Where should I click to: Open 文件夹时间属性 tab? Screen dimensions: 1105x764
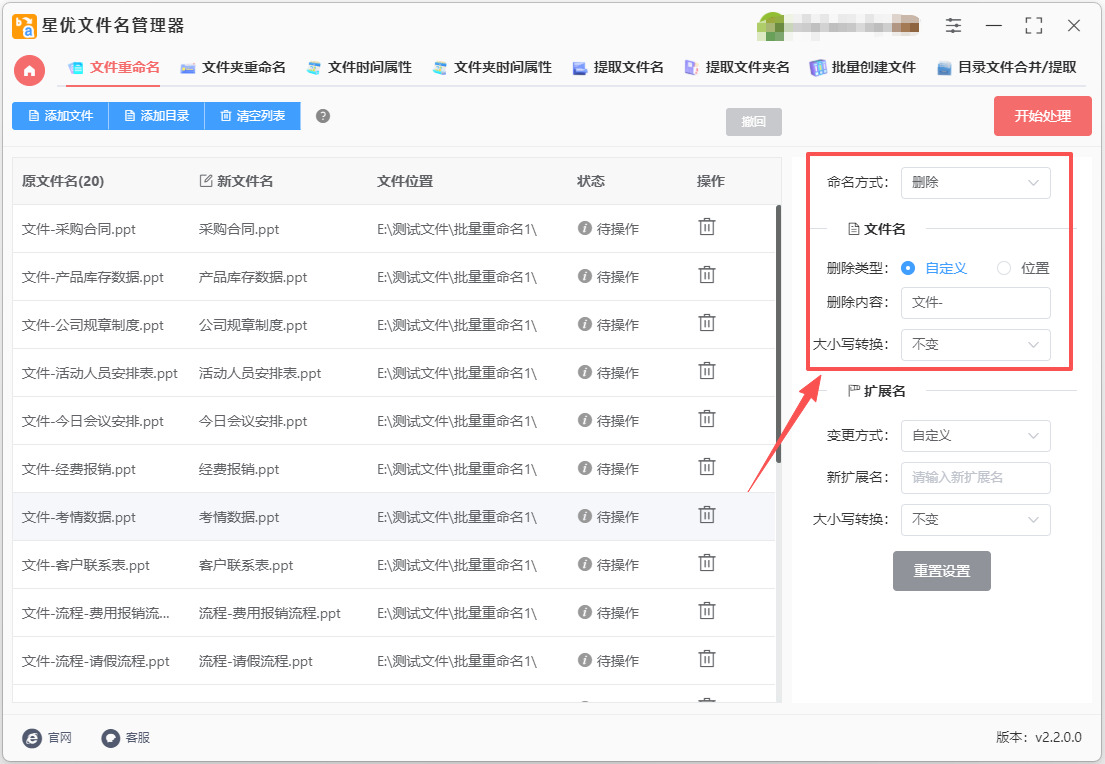tap(492, 68)
